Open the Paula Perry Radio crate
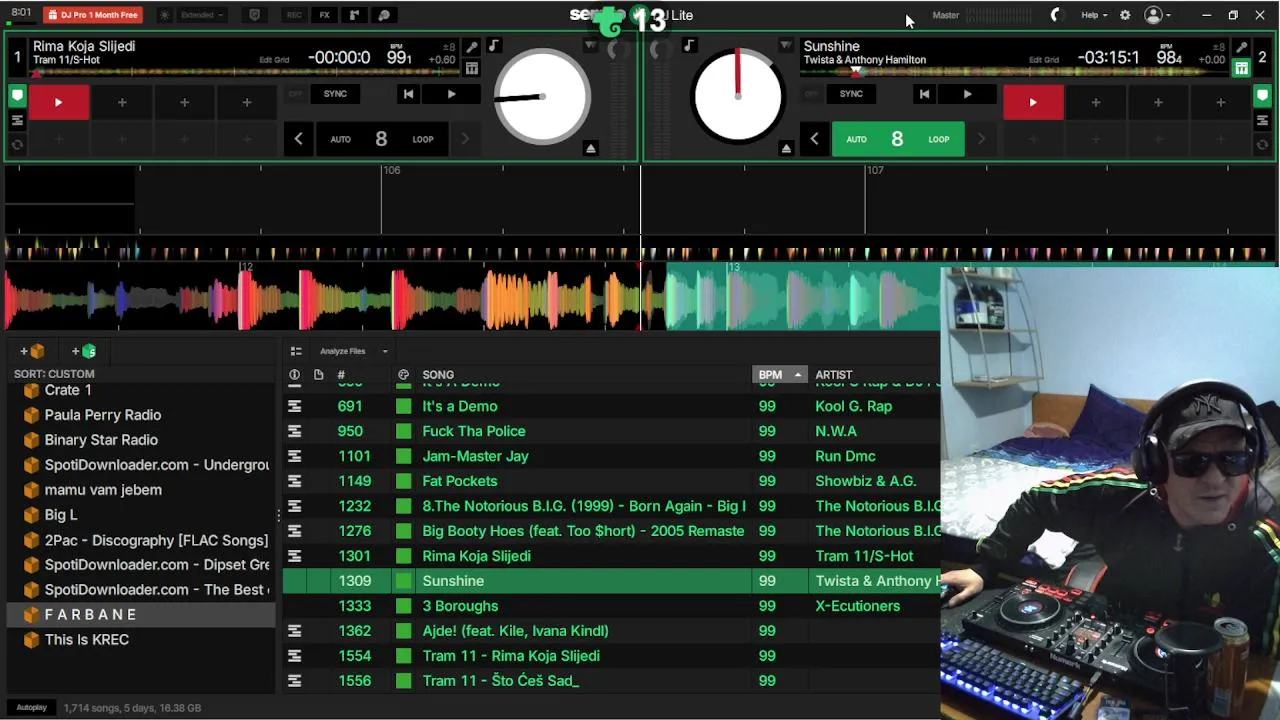The image size is (1280, 720). (x=102, y=415)
